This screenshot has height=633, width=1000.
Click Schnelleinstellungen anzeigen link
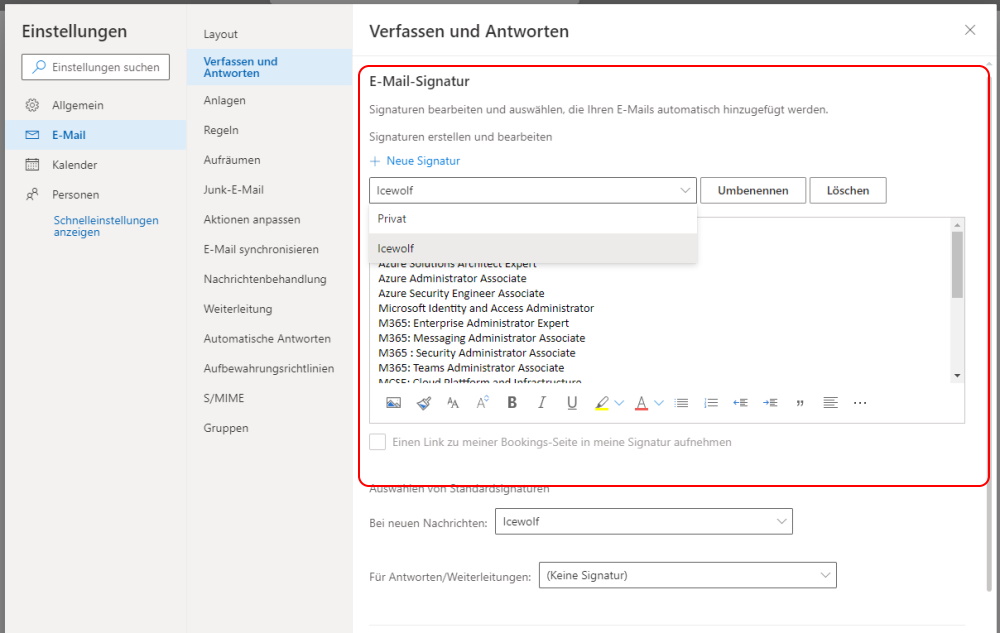(x=106, y=226)
